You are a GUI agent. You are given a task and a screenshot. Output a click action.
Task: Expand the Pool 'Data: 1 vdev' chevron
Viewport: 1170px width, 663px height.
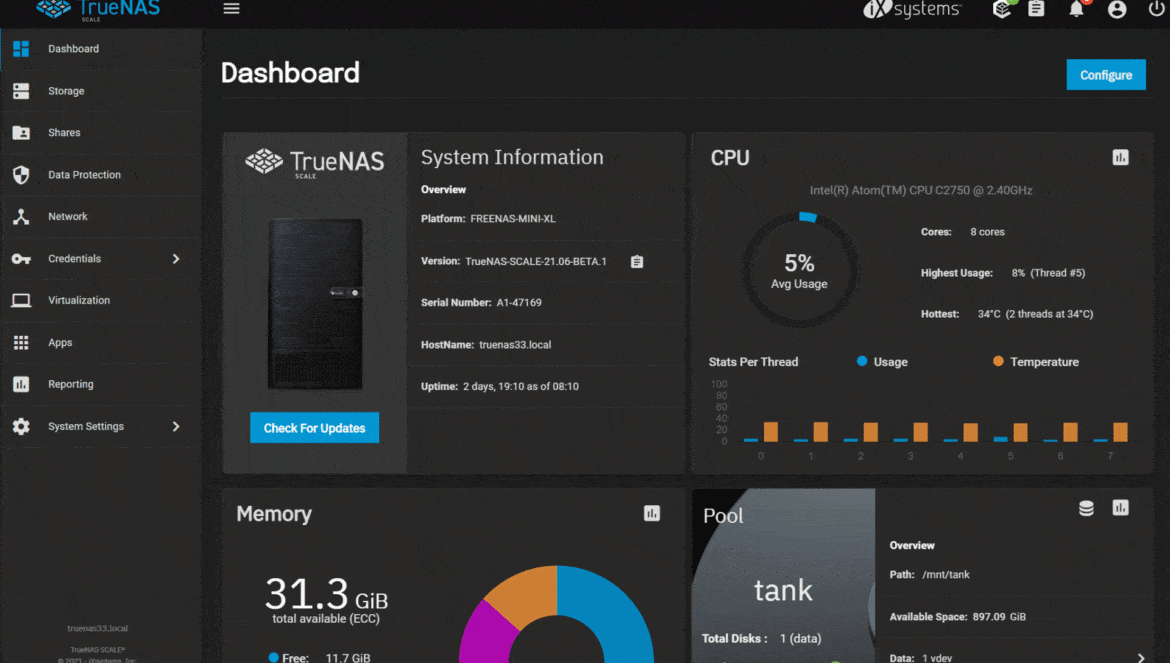coord(1140,658)
